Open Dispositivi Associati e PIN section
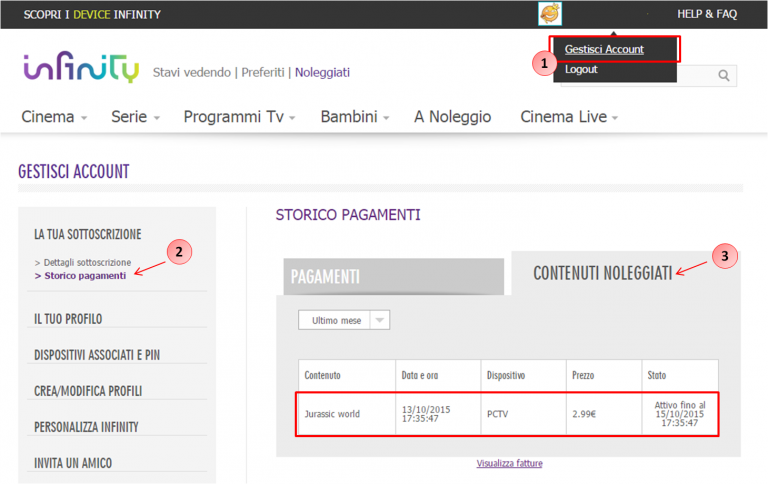768x484 pixels. pyautogui.click(x=97, y=355)
